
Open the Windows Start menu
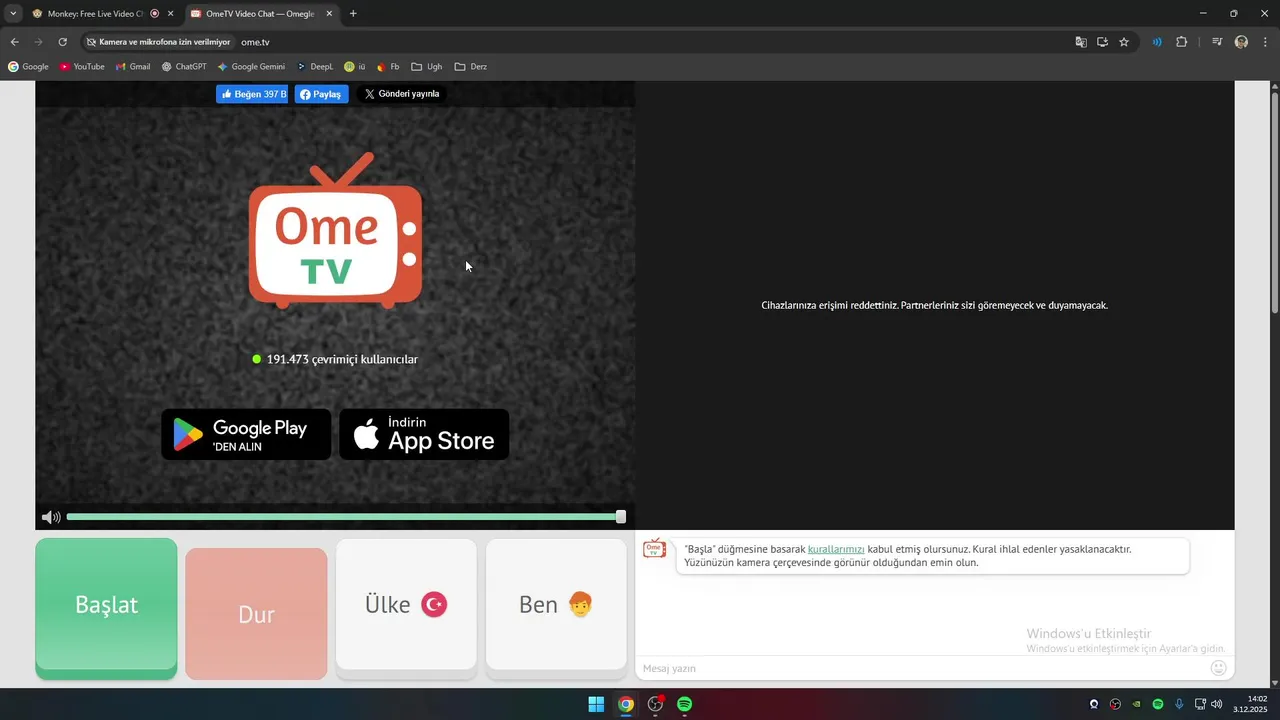[596, 704]
